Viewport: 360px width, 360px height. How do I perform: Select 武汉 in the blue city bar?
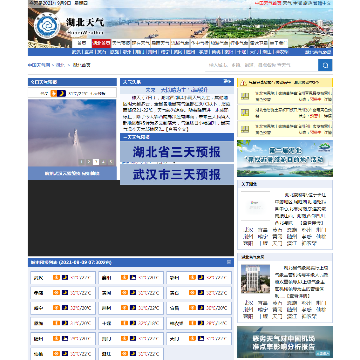coord(77,52)
